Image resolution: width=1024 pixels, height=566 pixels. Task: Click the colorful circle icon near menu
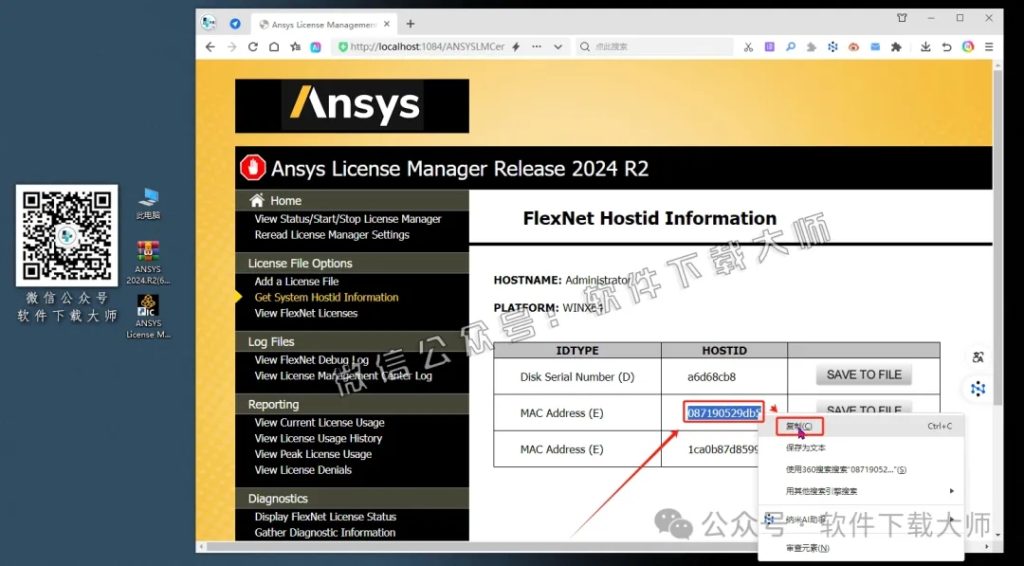(x=968, y=47)
